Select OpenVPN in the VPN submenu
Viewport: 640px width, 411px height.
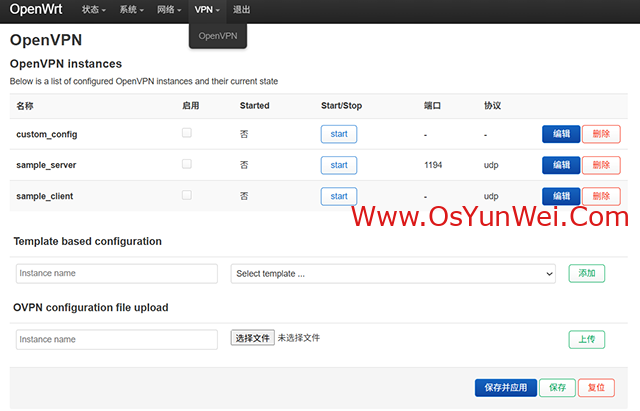tap(217, 36)
